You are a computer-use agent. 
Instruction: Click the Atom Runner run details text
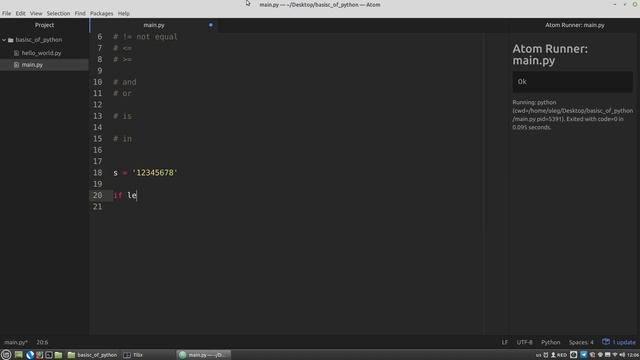pos(573,115)
